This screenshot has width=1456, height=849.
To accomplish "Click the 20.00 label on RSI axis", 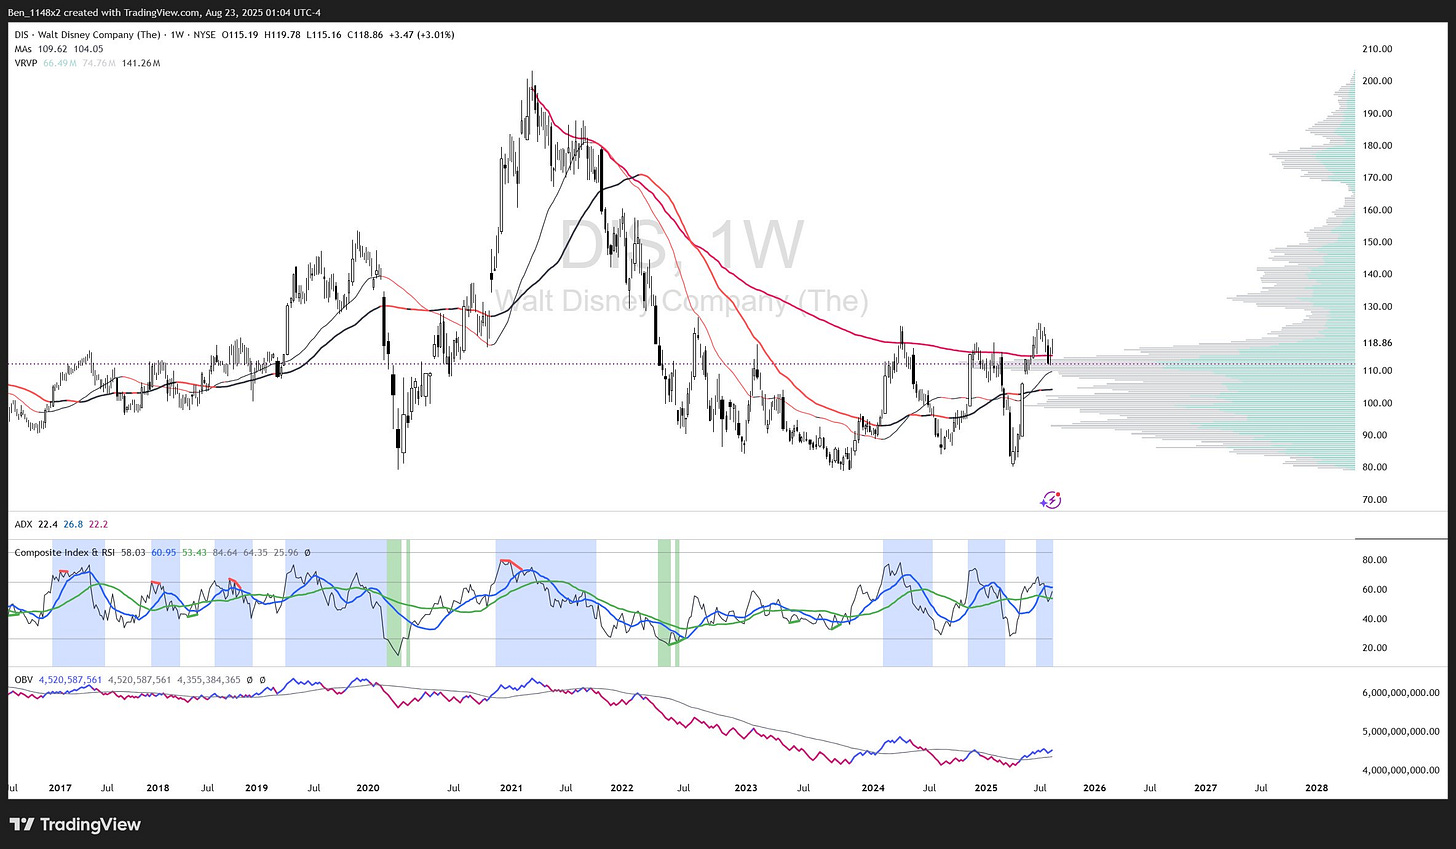I will (x=1375, y=648).
